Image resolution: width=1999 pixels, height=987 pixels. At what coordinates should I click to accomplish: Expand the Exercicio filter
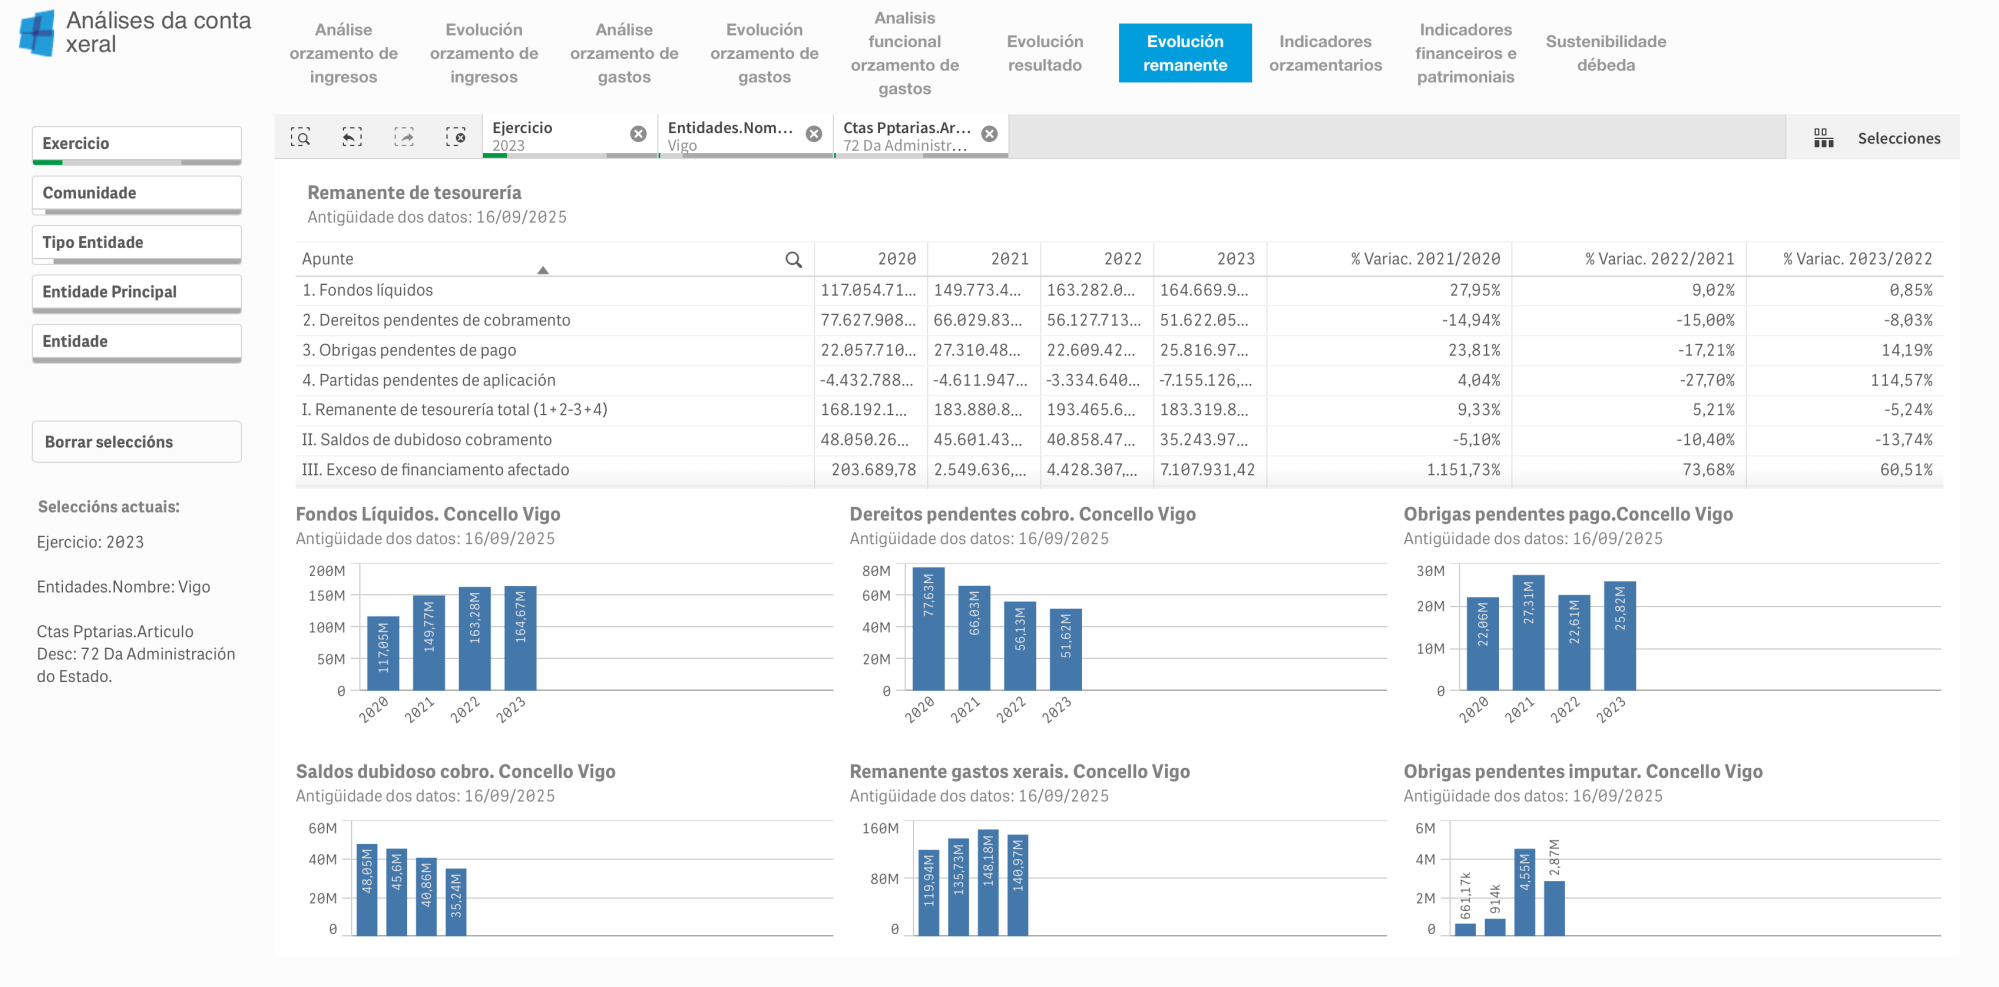(137, 144)
